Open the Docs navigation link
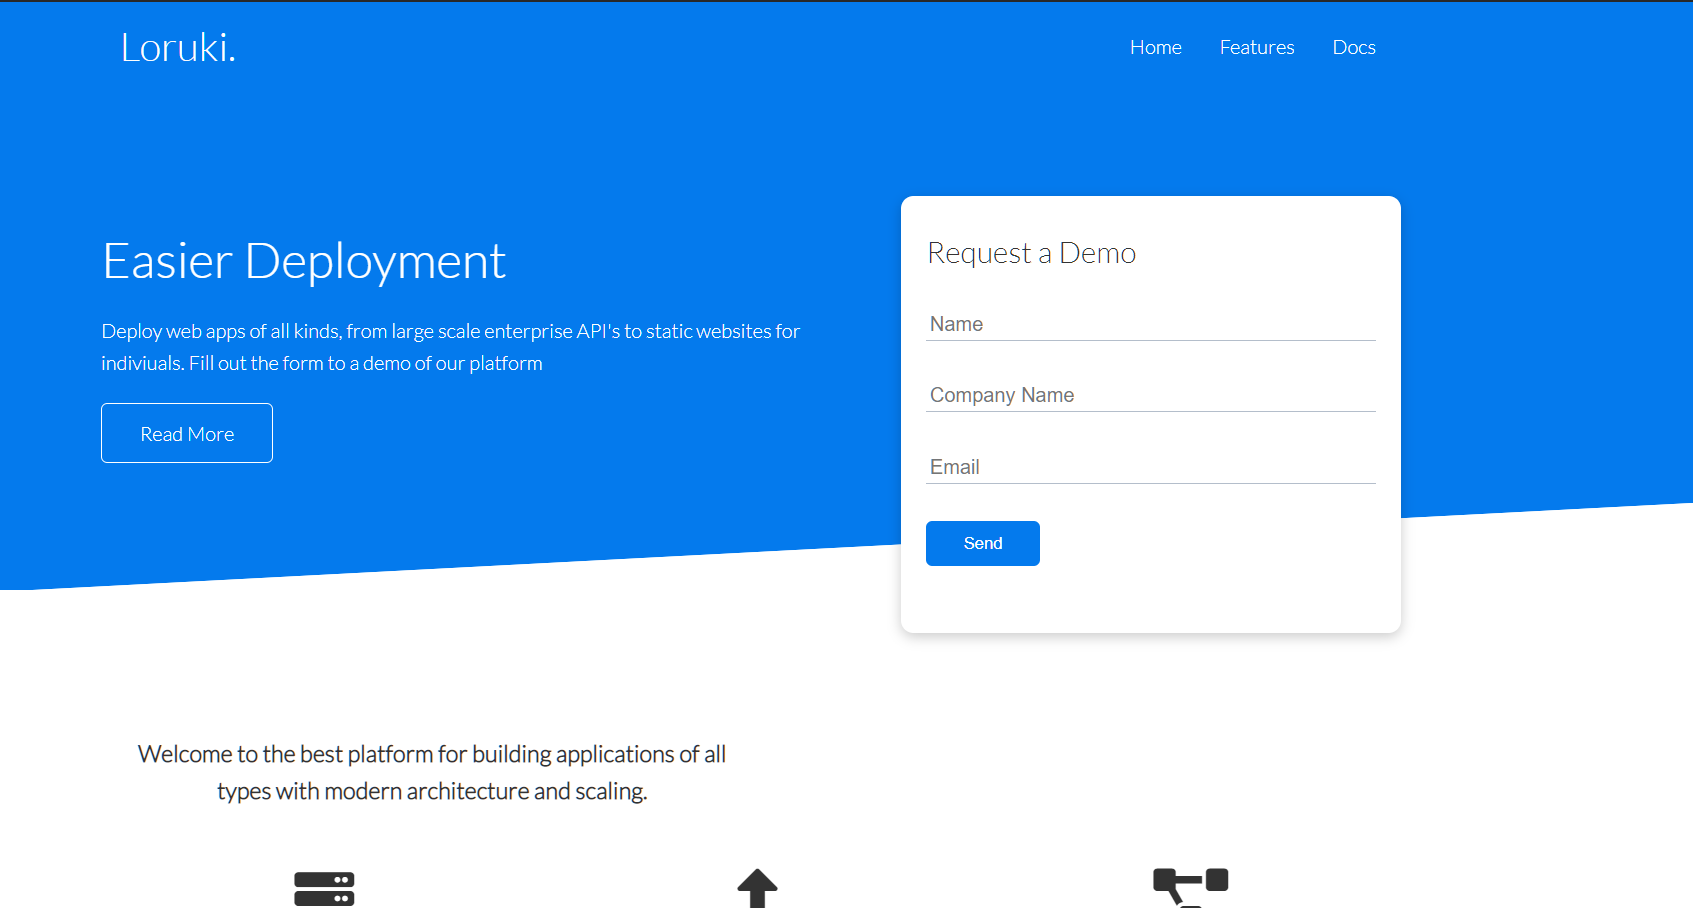The height and width of the screenshot is (908, 1693). (1353, 47)
